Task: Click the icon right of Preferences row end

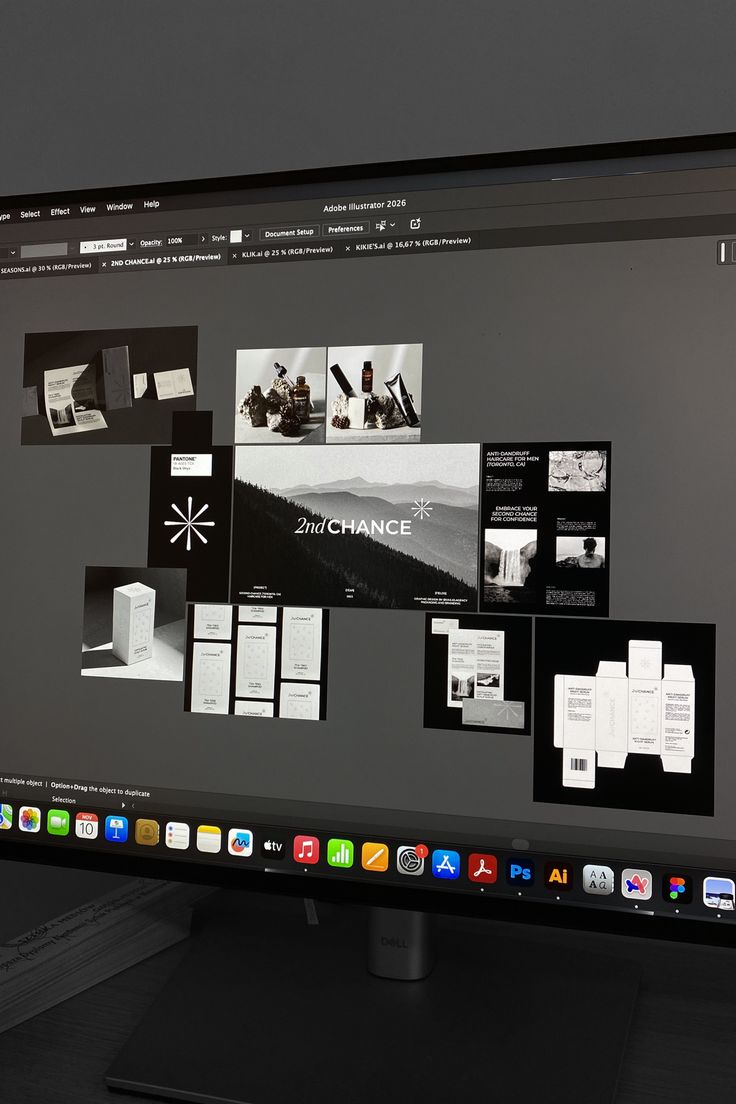Action: [x=416, y=223]
